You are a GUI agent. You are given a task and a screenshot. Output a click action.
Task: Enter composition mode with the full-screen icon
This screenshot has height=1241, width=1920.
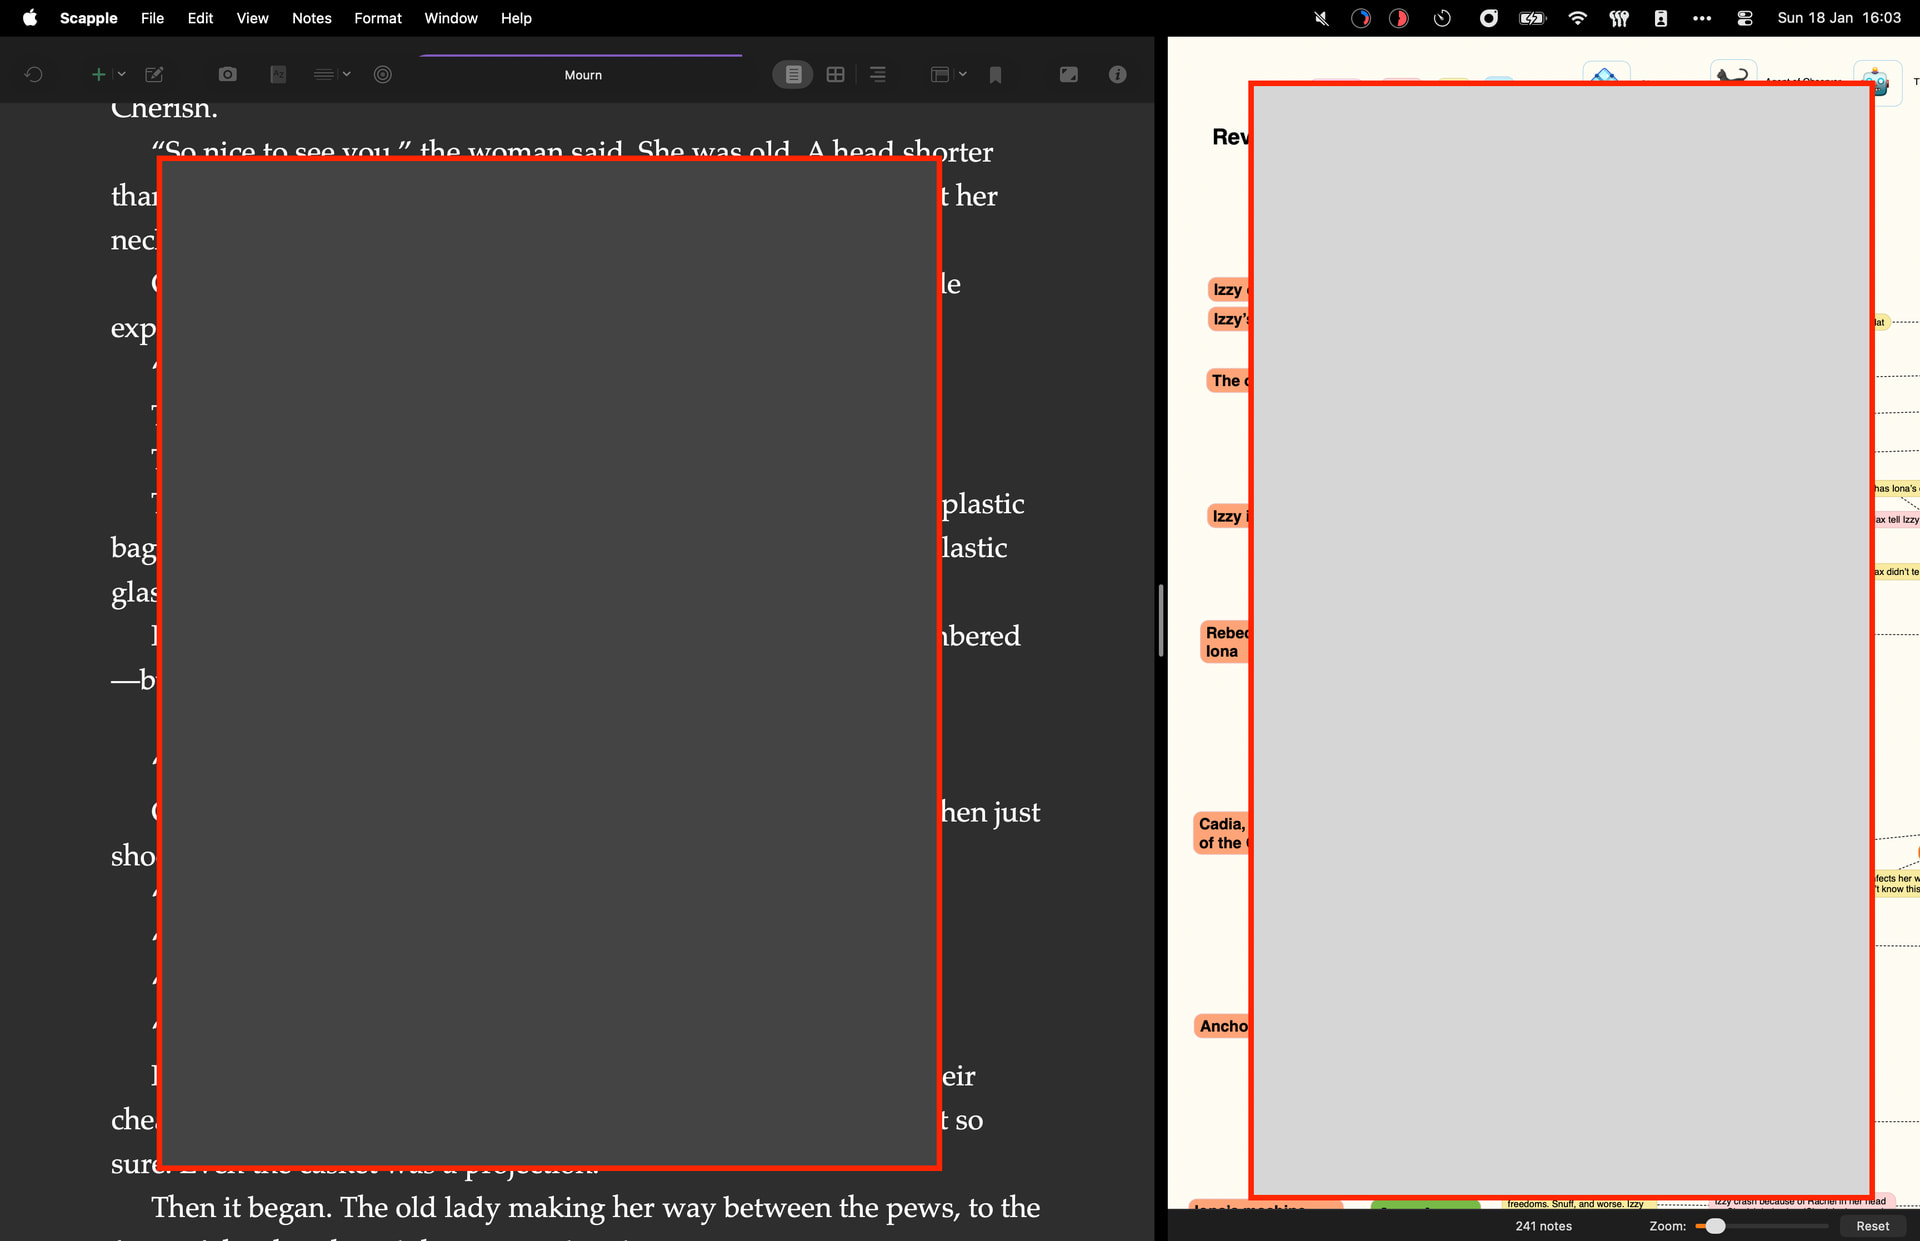[x=1068, y=75]
